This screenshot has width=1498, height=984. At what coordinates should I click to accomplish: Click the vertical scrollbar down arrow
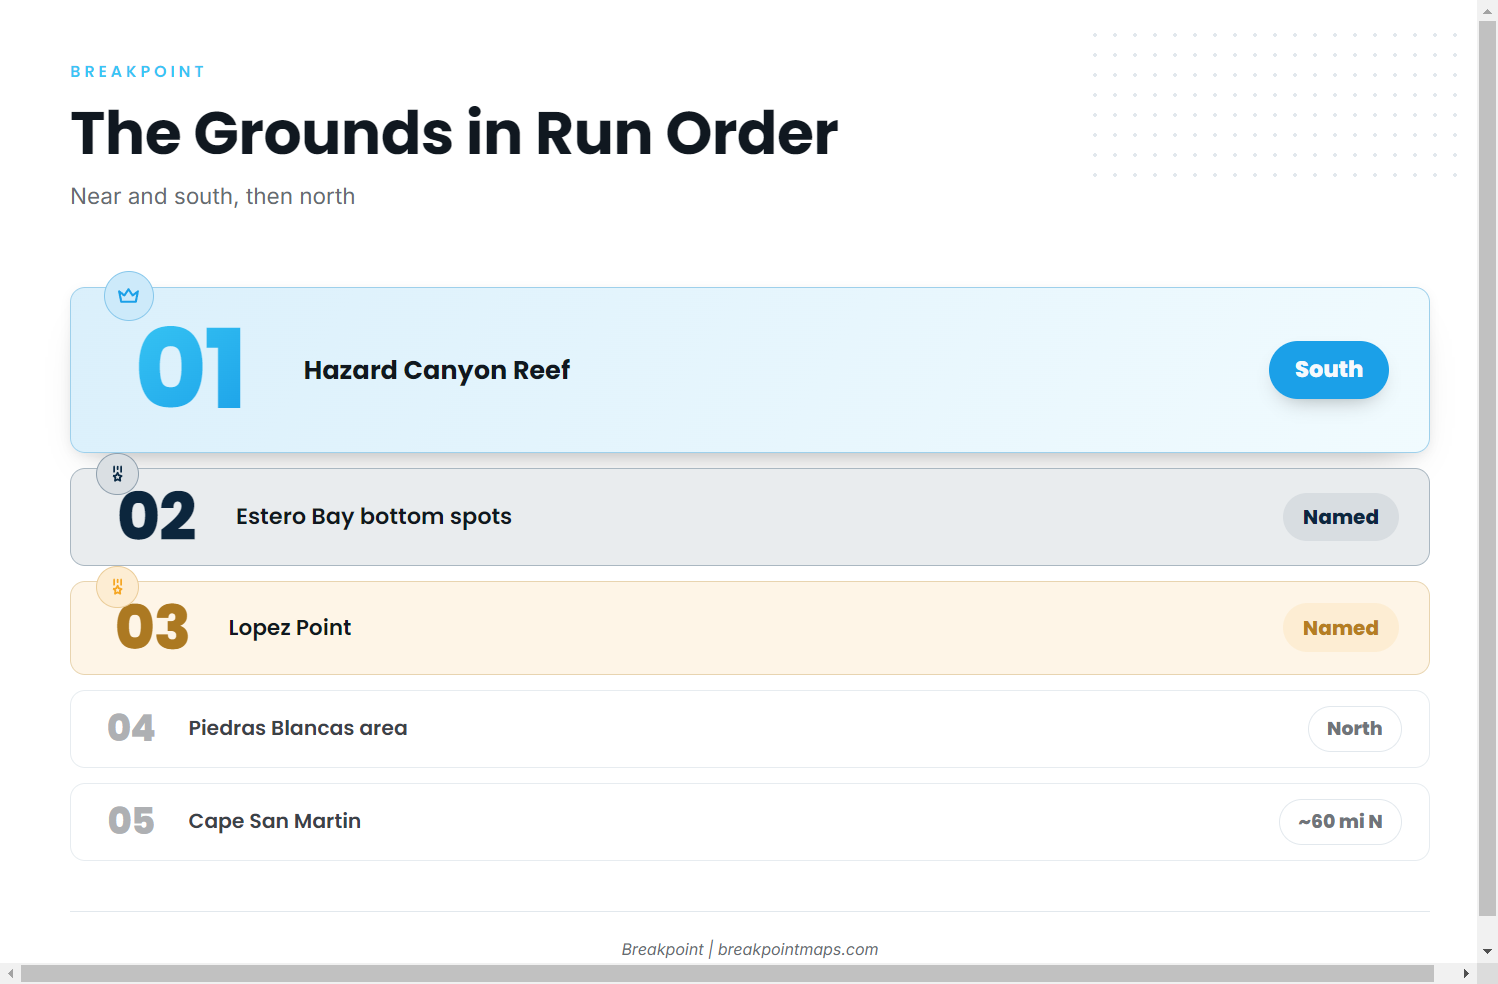[1488, 951]
